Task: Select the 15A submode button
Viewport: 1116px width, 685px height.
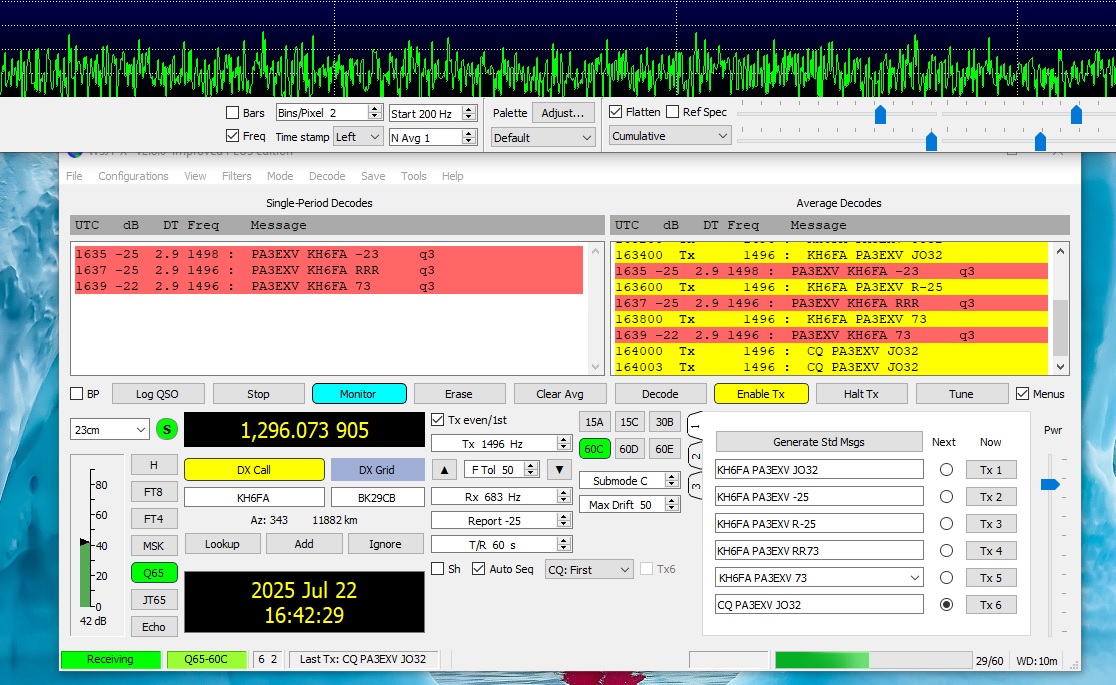Action: click(594, 422)
